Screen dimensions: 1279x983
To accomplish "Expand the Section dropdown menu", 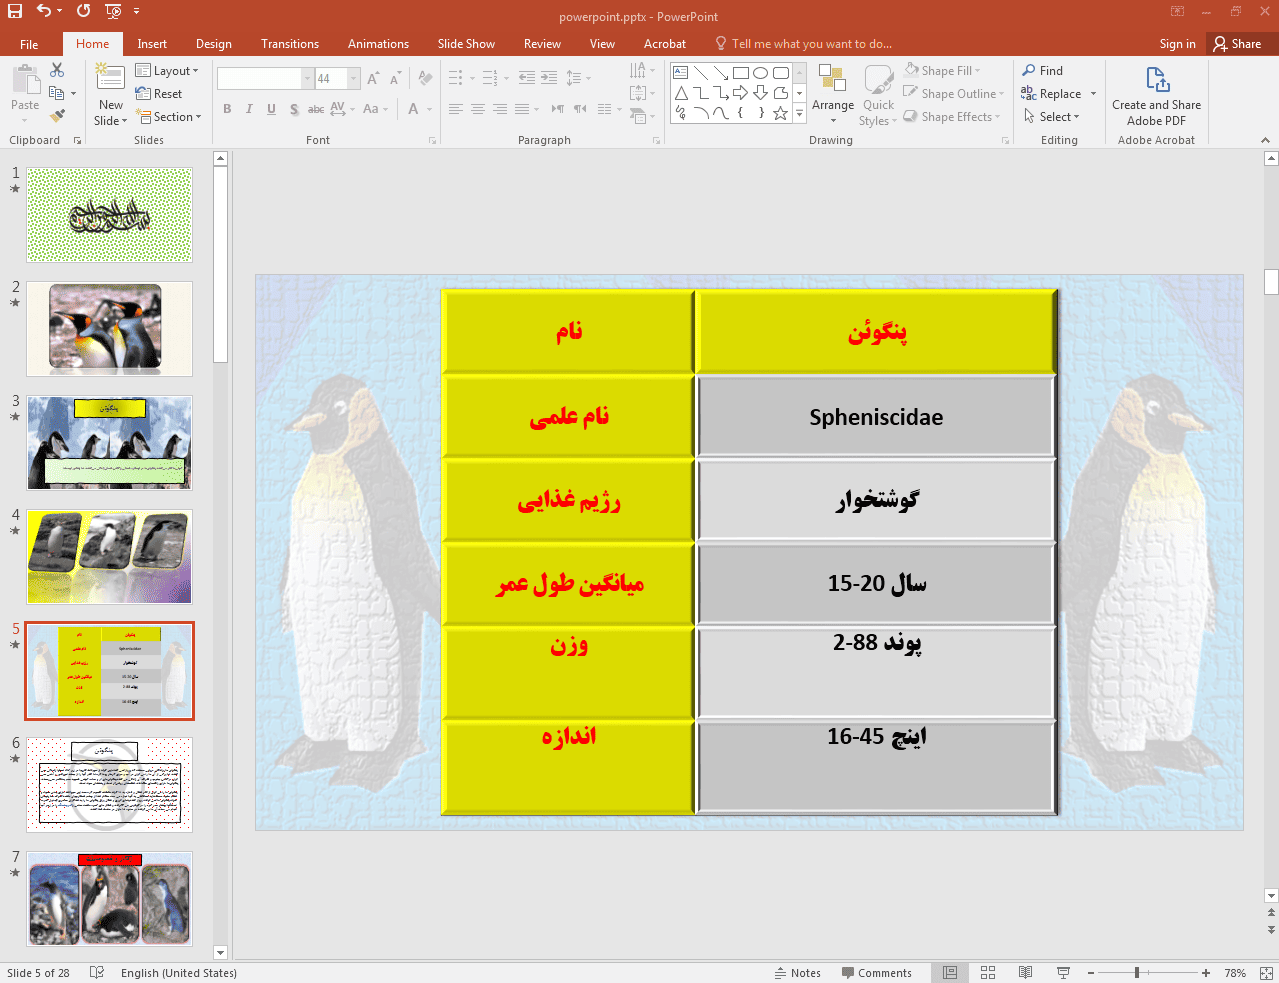I will 169,117.
